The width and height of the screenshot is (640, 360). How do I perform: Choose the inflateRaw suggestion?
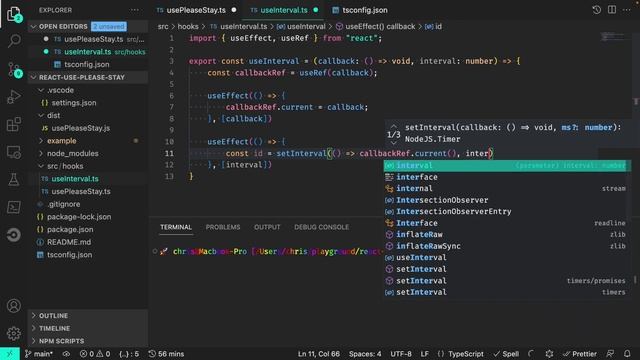(x=507, y=235)
